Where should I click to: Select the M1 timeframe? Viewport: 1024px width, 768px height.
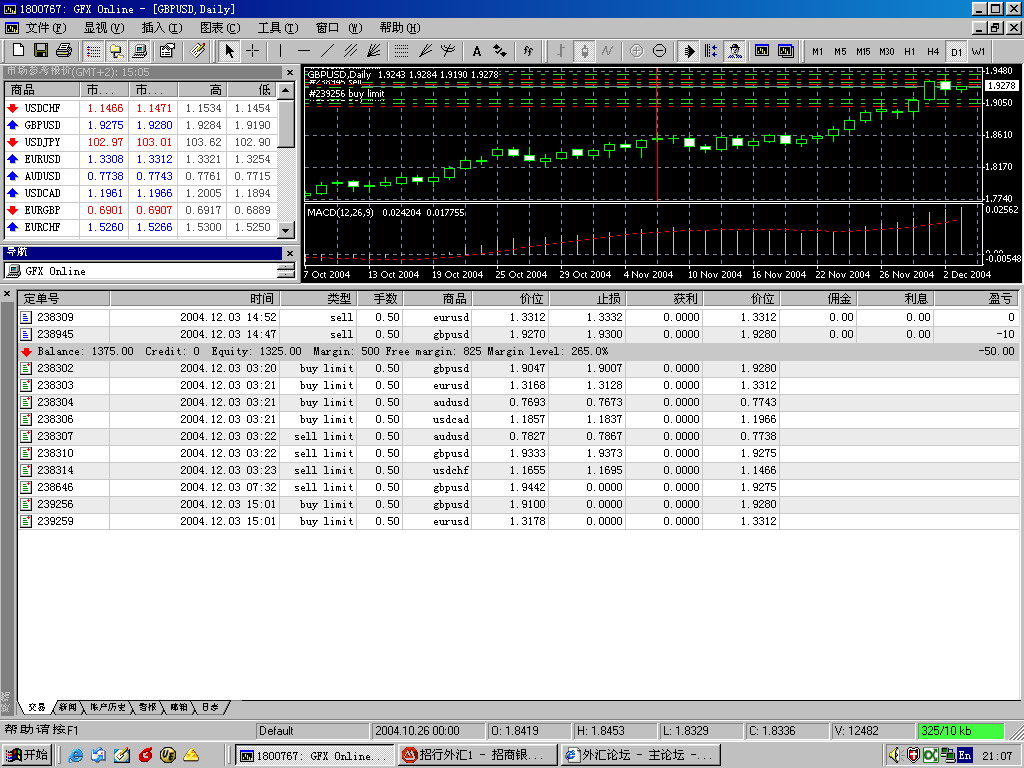pos(818,51)
